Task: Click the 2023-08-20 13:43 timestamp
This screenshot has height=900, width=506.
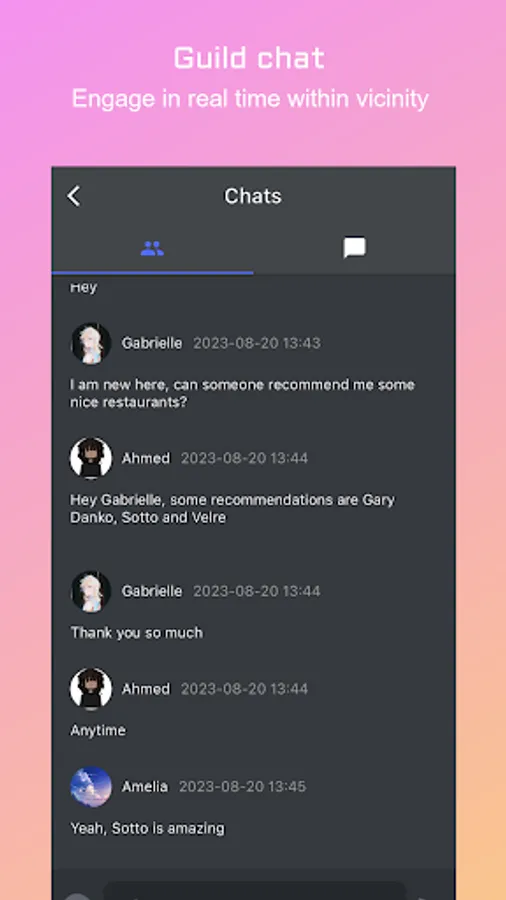Action: 256,343
